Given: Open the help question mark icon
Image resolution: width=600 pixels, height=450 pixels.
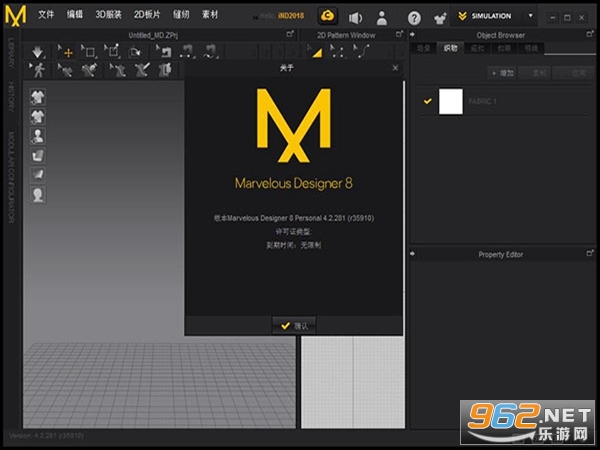Looking at the screenshot, I should pyautogui.click(x=414, y=18).
